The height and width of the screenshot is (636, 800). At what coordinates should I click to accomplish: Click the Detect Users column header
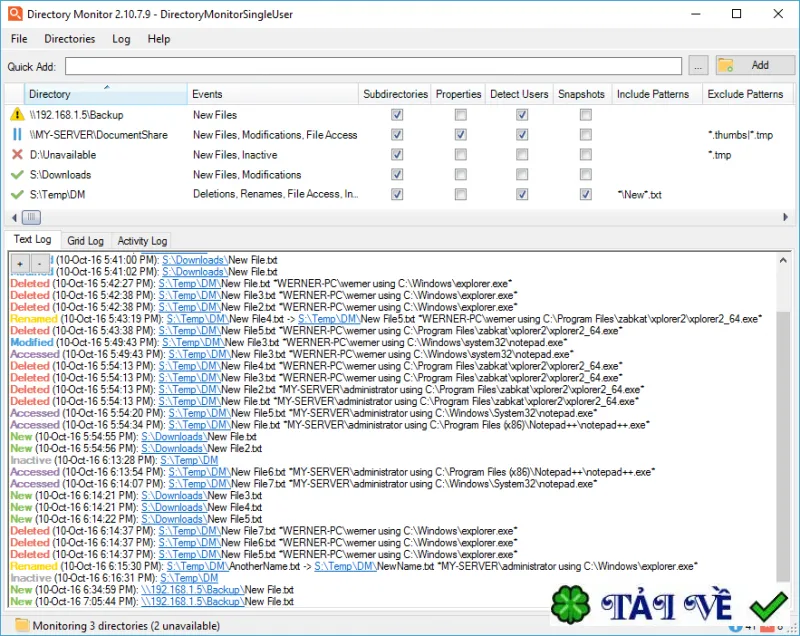(x=519, y=94)
